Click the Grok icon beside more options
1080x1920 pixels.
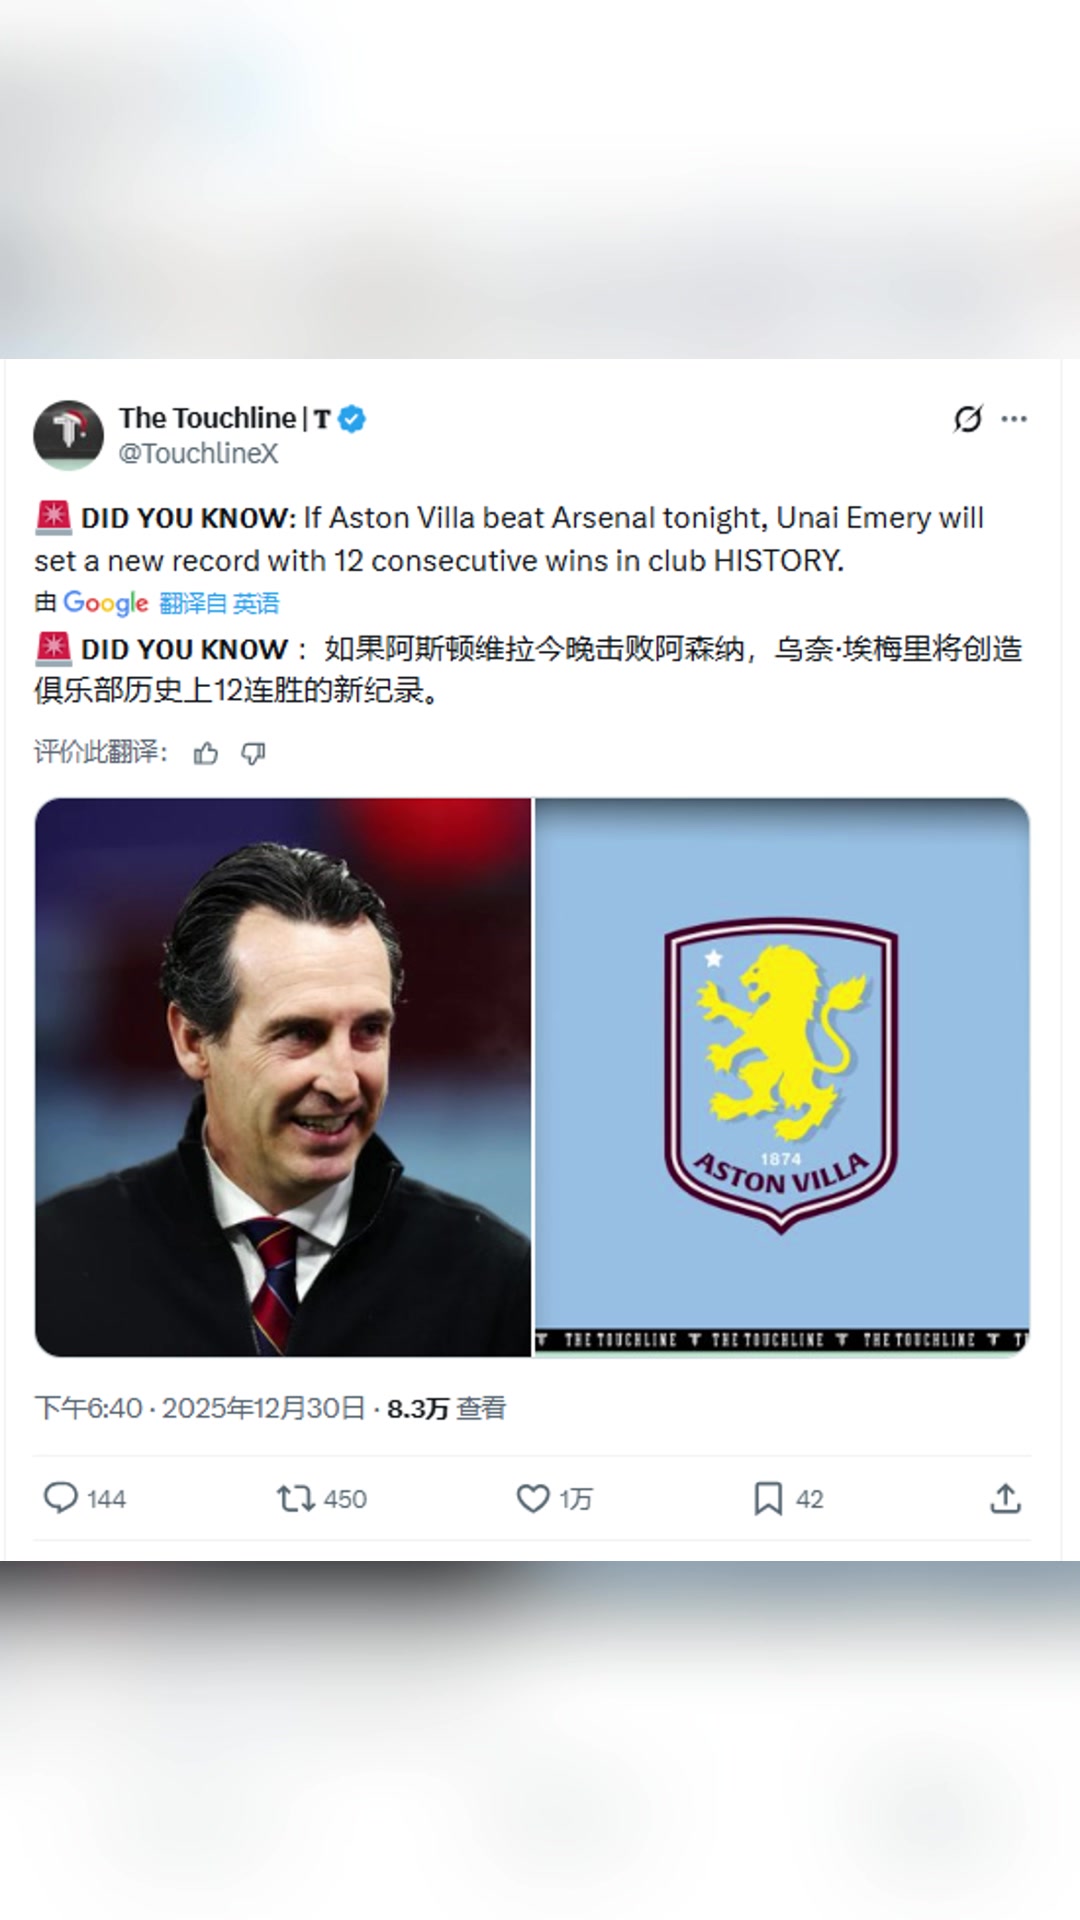pos(967,419)
